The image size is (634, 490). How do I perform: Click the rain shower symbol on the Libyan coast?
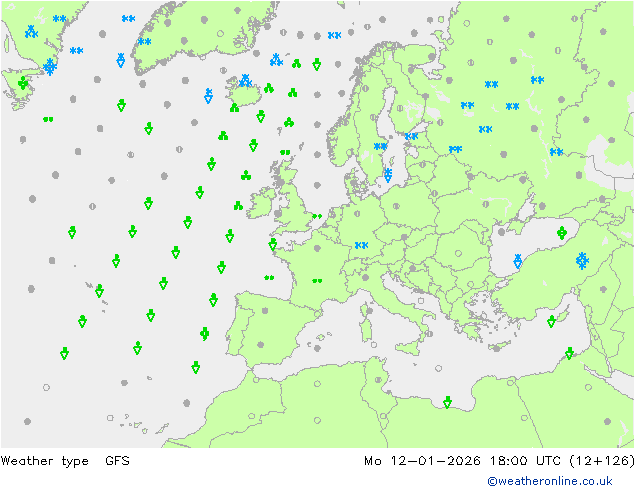tap(447, 402)
